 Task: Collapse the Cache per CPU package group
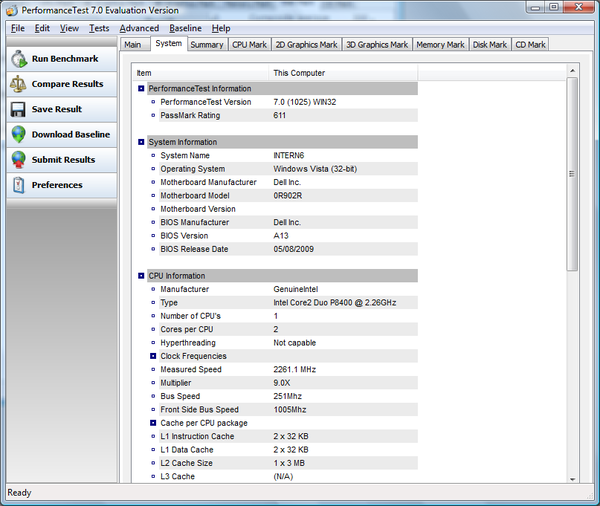click(x=153, y=423)
